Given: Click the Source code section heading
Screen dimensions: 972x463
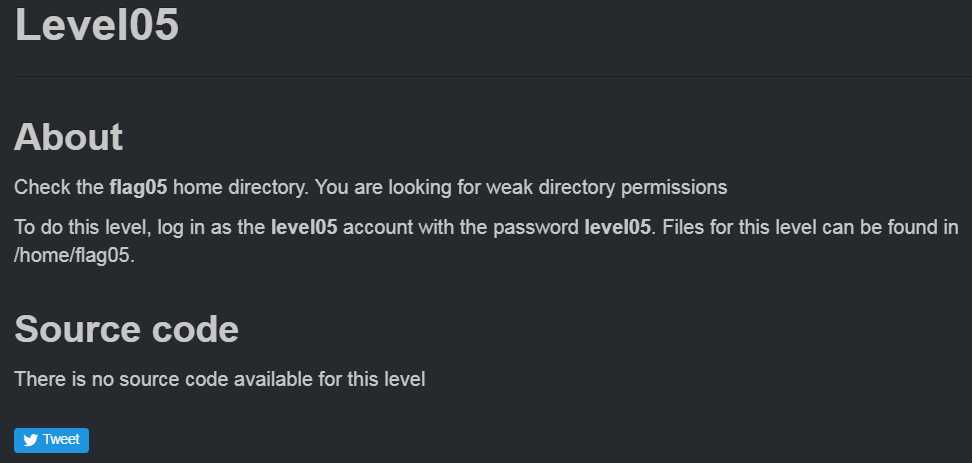Looking at the screenshot, I should point(126,328).
